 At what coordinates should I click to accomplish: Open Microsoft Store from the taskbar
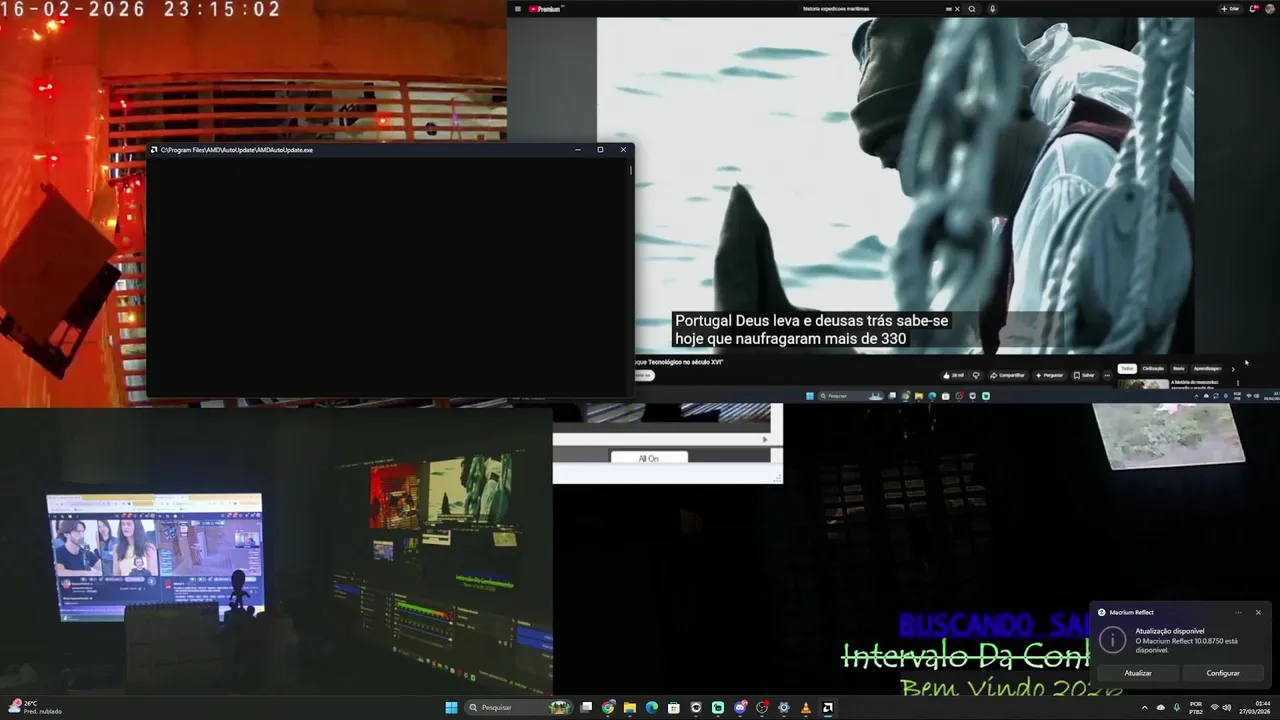(674, 708)
